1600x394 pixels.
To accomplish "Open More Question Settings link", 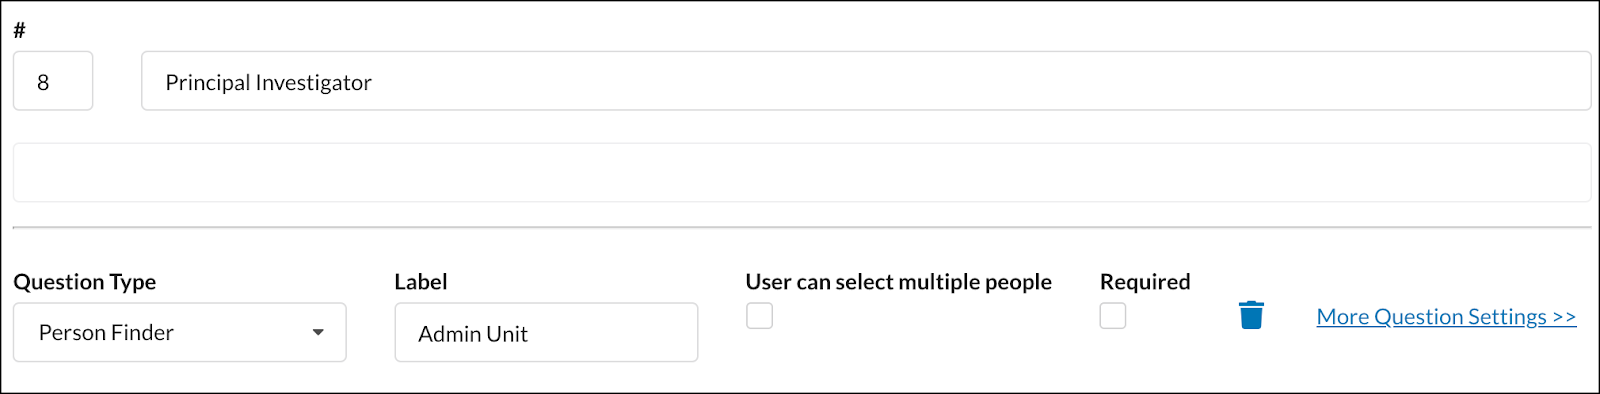I will 1446,317.
